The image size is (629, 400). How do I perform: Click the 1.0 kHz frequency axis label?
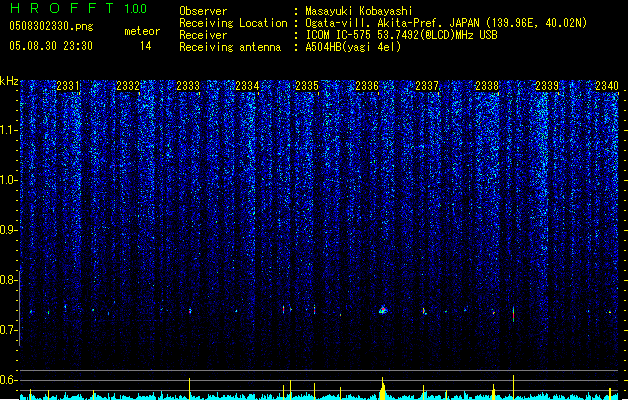9,180
